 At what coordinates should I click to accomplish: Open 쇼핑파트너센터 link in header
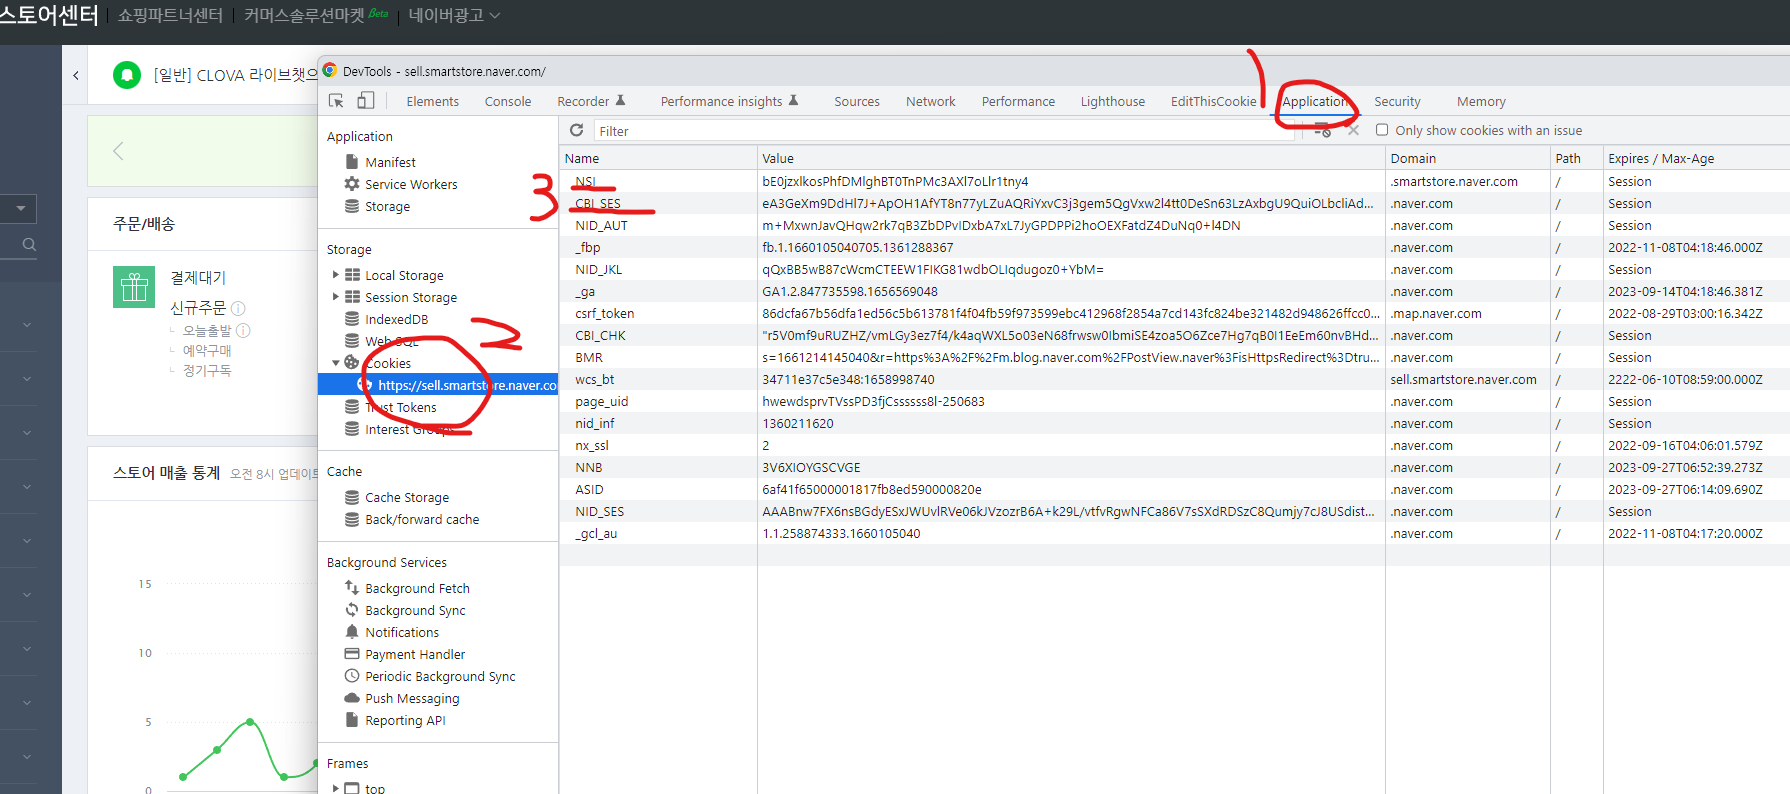[x=170, y=15]
